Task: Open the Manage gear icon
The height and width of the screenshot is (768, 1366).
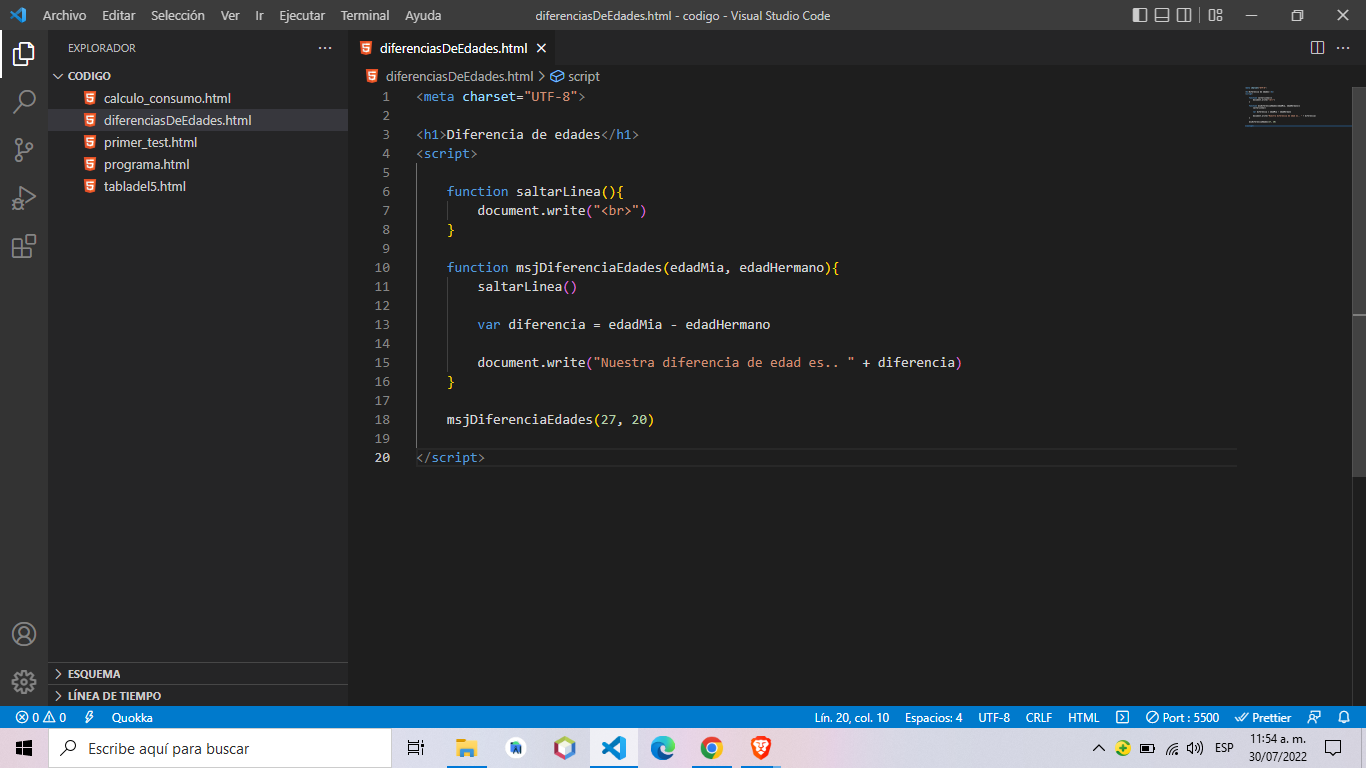Action: 24,682
